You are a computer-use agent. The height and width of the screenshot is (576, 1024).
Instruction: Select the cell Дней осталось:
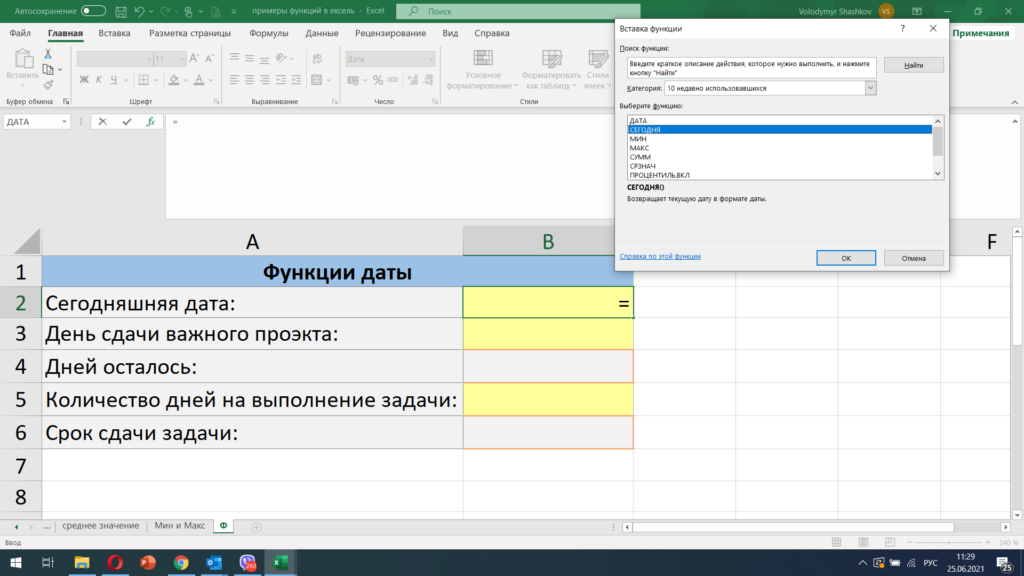coord(252,366)
